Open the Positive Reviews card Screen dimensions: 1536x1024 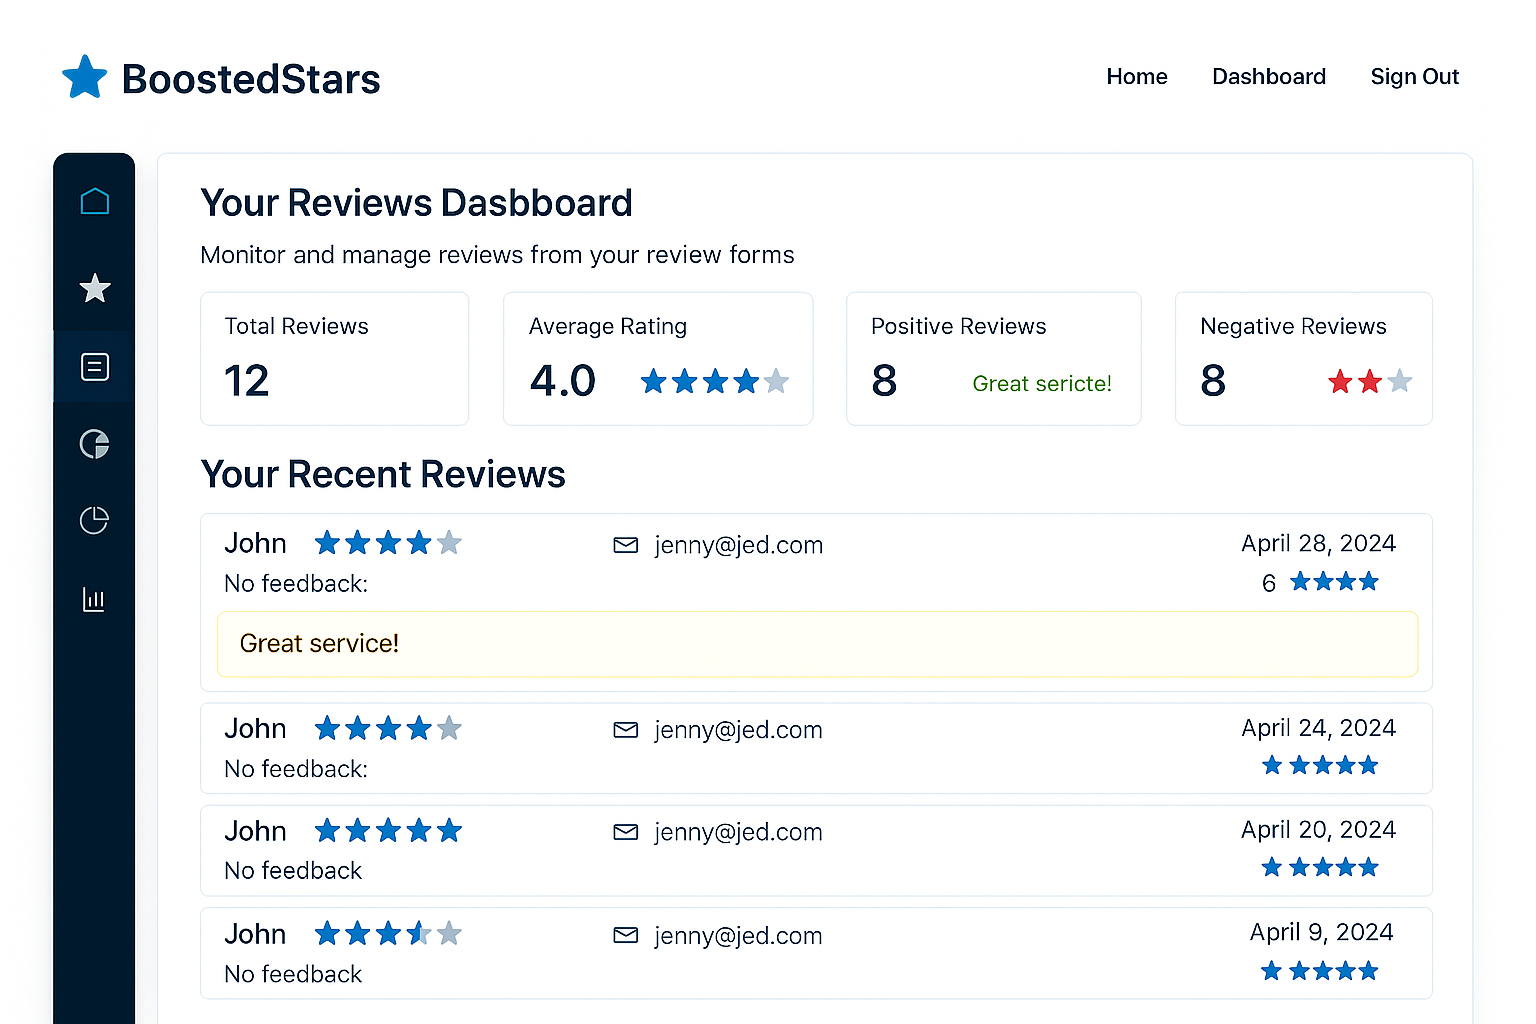[993, 358]
